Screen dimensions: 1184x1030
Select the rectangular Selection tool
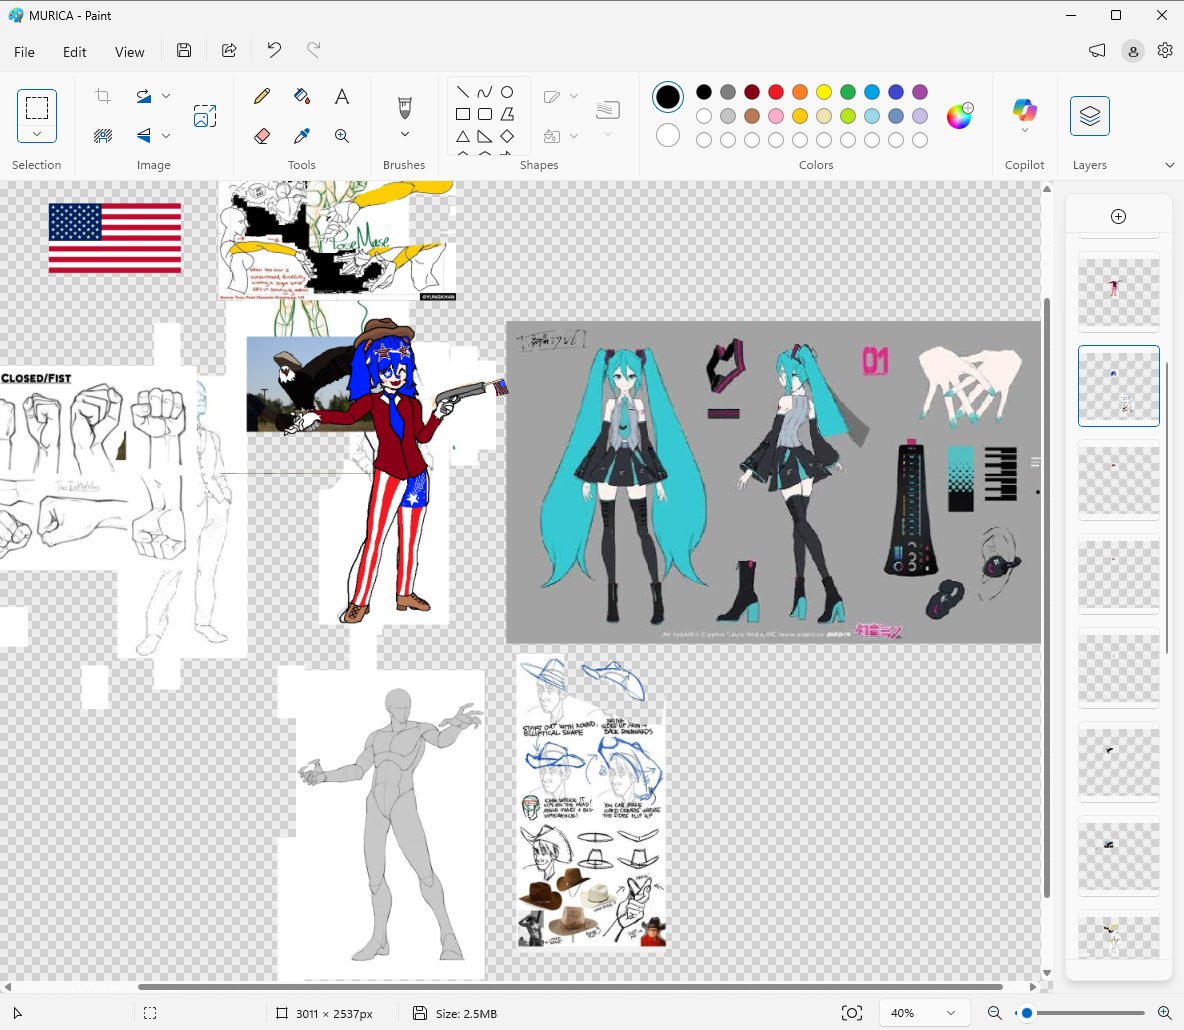[37, 107]
